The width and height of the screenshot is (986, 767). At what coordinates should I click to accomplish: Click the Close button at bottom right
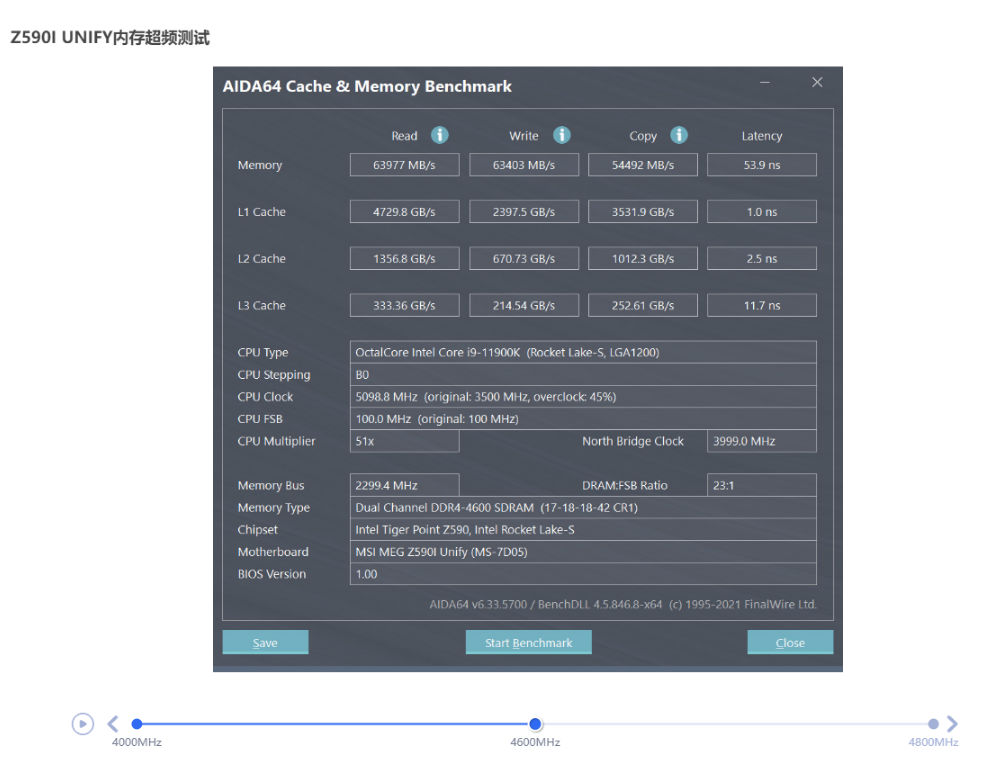point(790,642)
